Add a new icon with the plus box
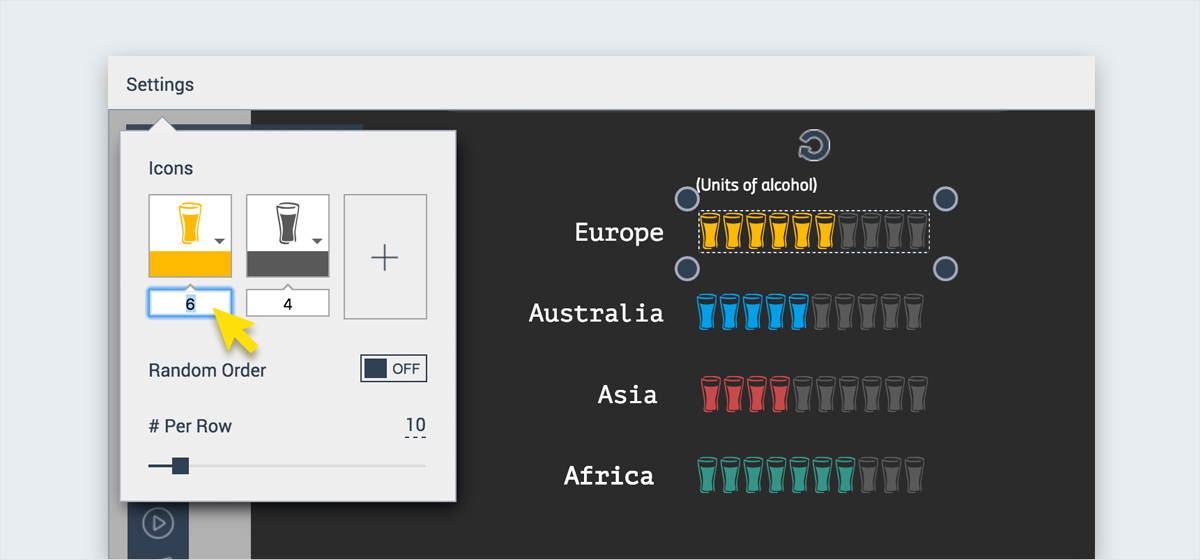This screenshot has width=1200, height=560. point(385,257)
